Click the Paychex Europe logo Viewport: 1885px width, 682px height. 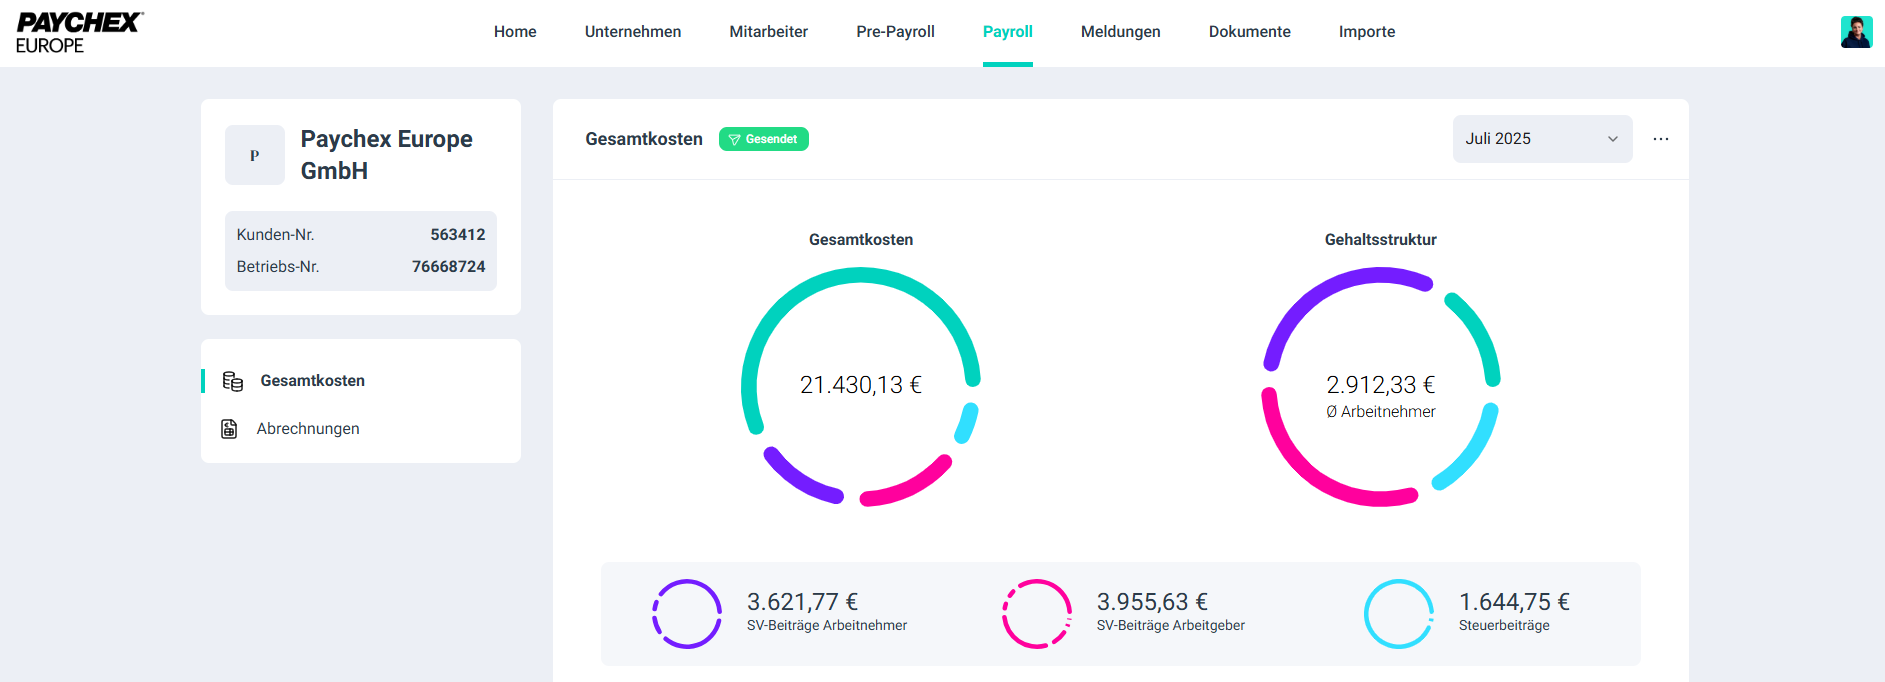80,33
